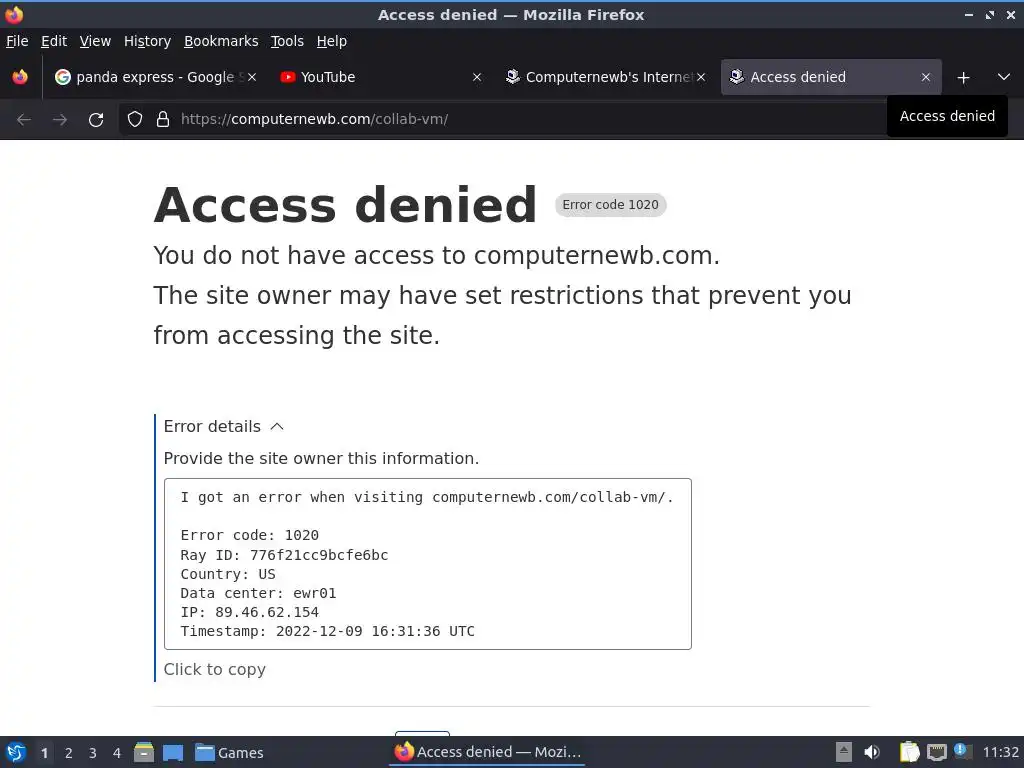The width and height of the screenshot is (1024, 768).
Task: Close the Access denied tab
Action: [925, 77]
